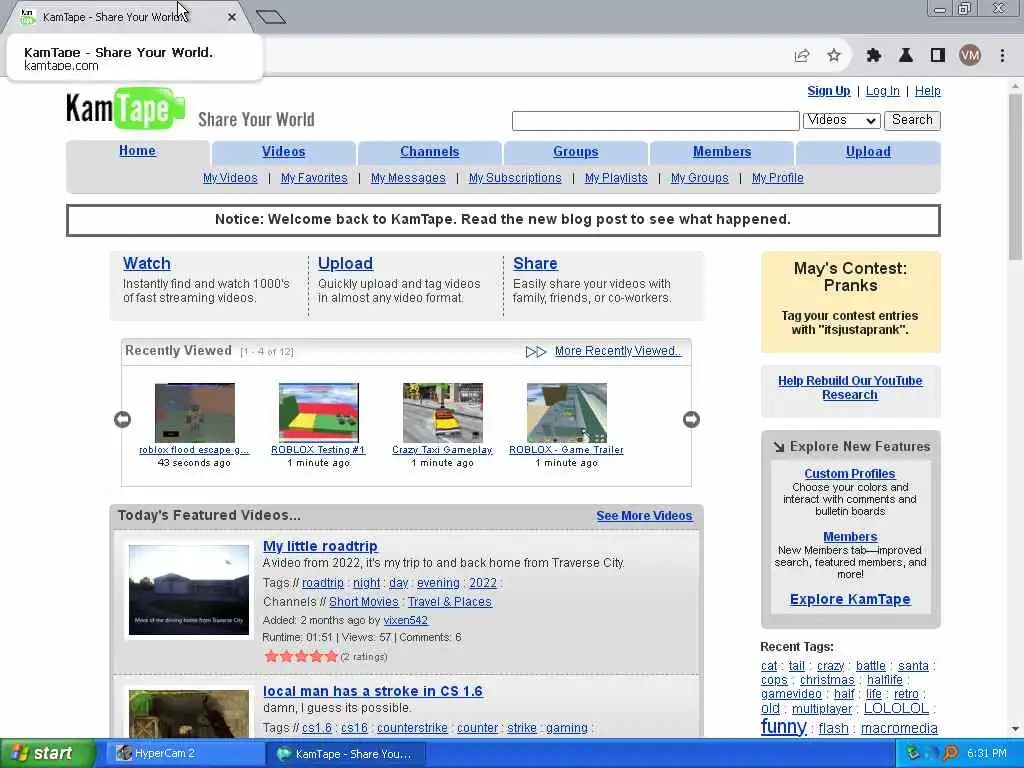Open Custom Profiles feature link
This screenshot has width=1024, height=768.
850,473
